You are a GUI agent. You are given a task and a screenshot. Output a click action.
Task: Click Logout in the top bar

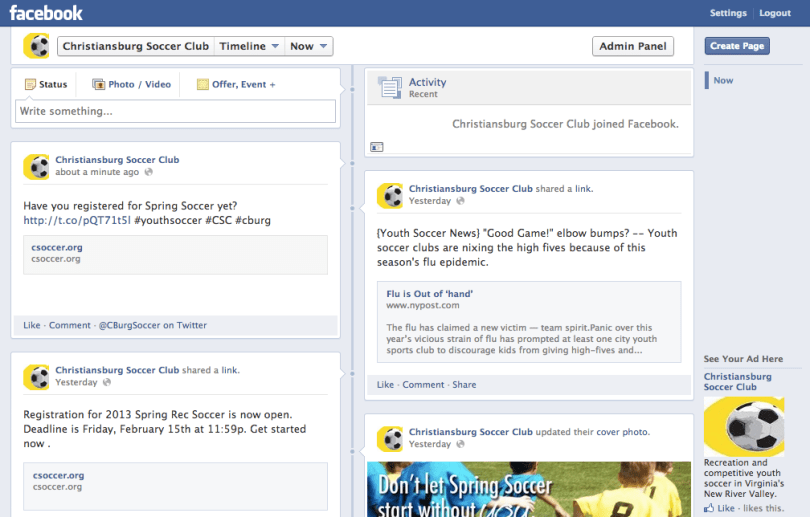(x=775, y=13)
